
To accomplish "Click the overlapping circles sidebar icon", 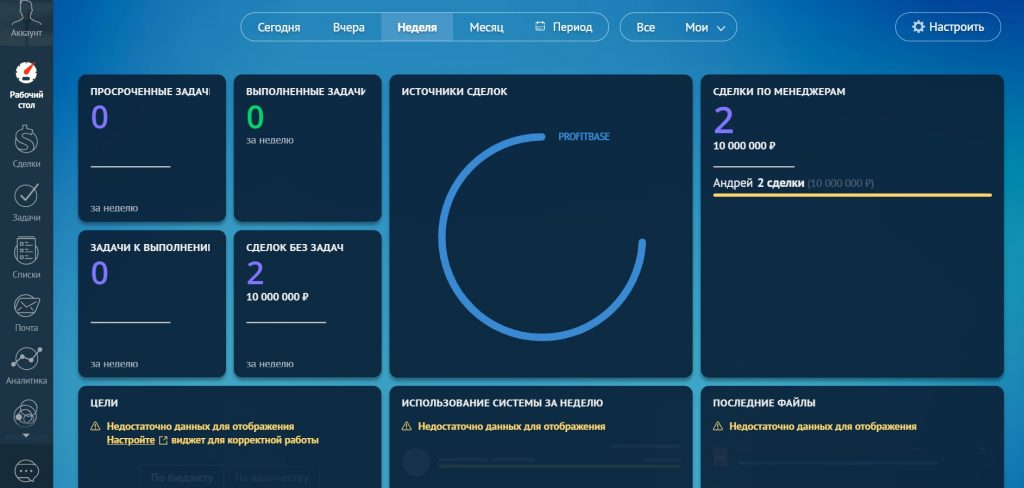I will click(26, 414).
